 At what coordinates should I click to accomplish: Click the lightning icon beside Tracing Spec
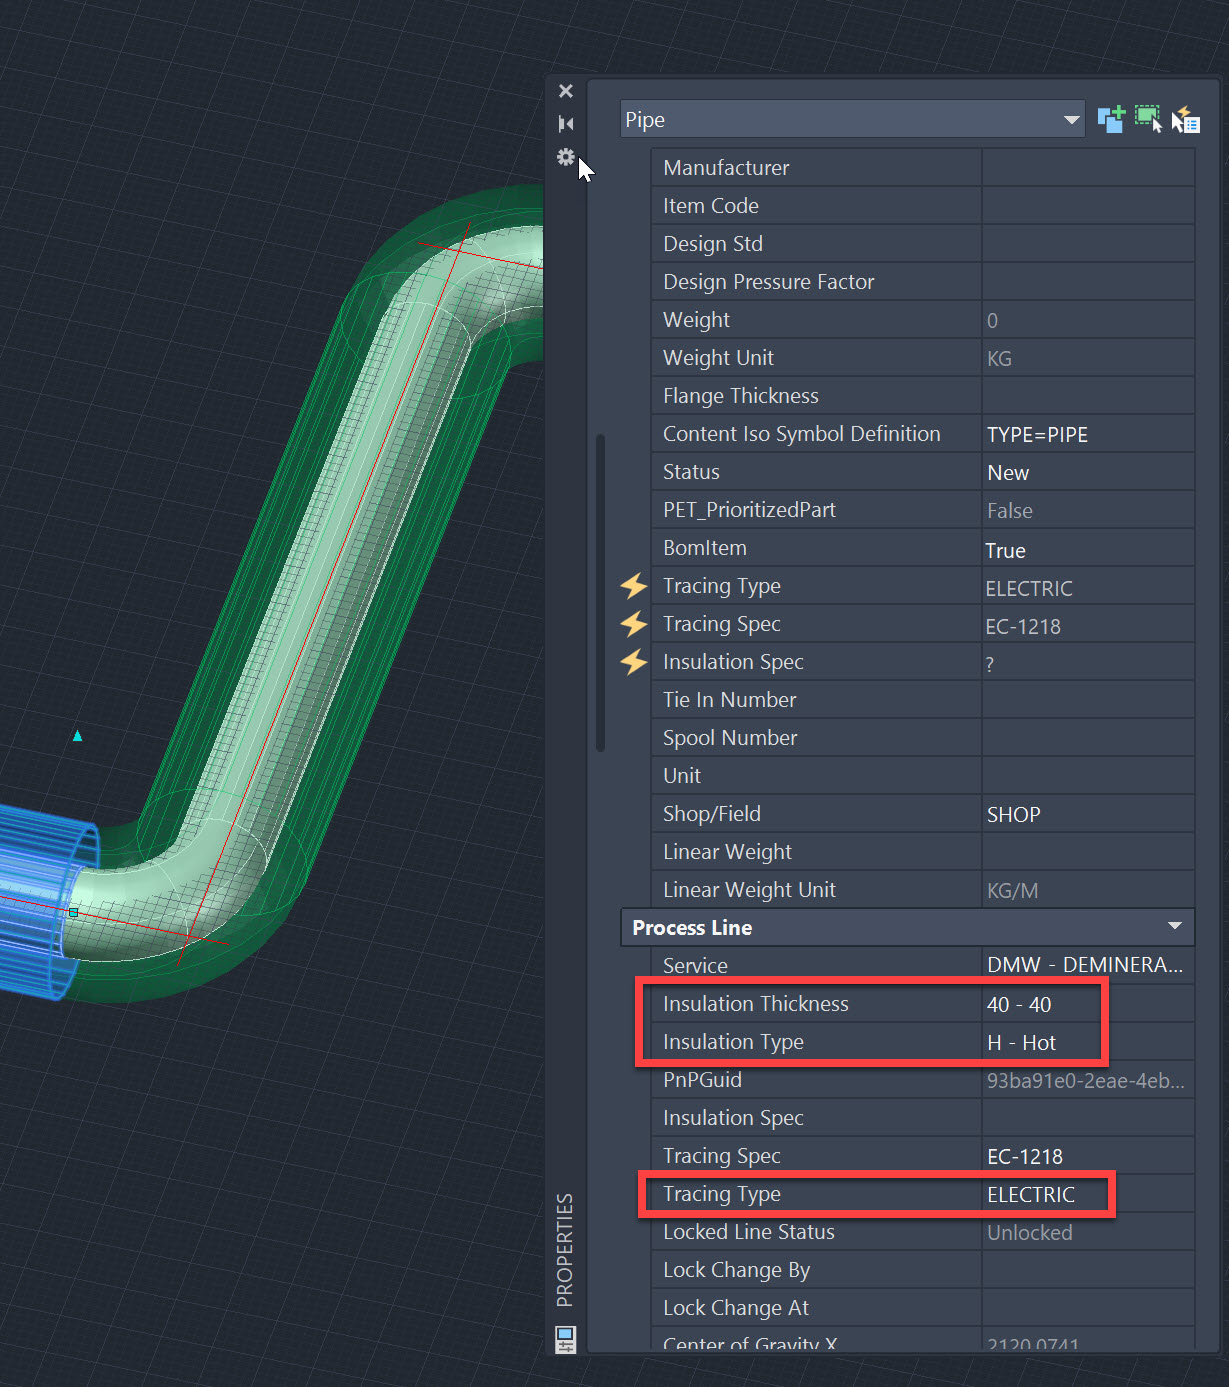point(633,624)
